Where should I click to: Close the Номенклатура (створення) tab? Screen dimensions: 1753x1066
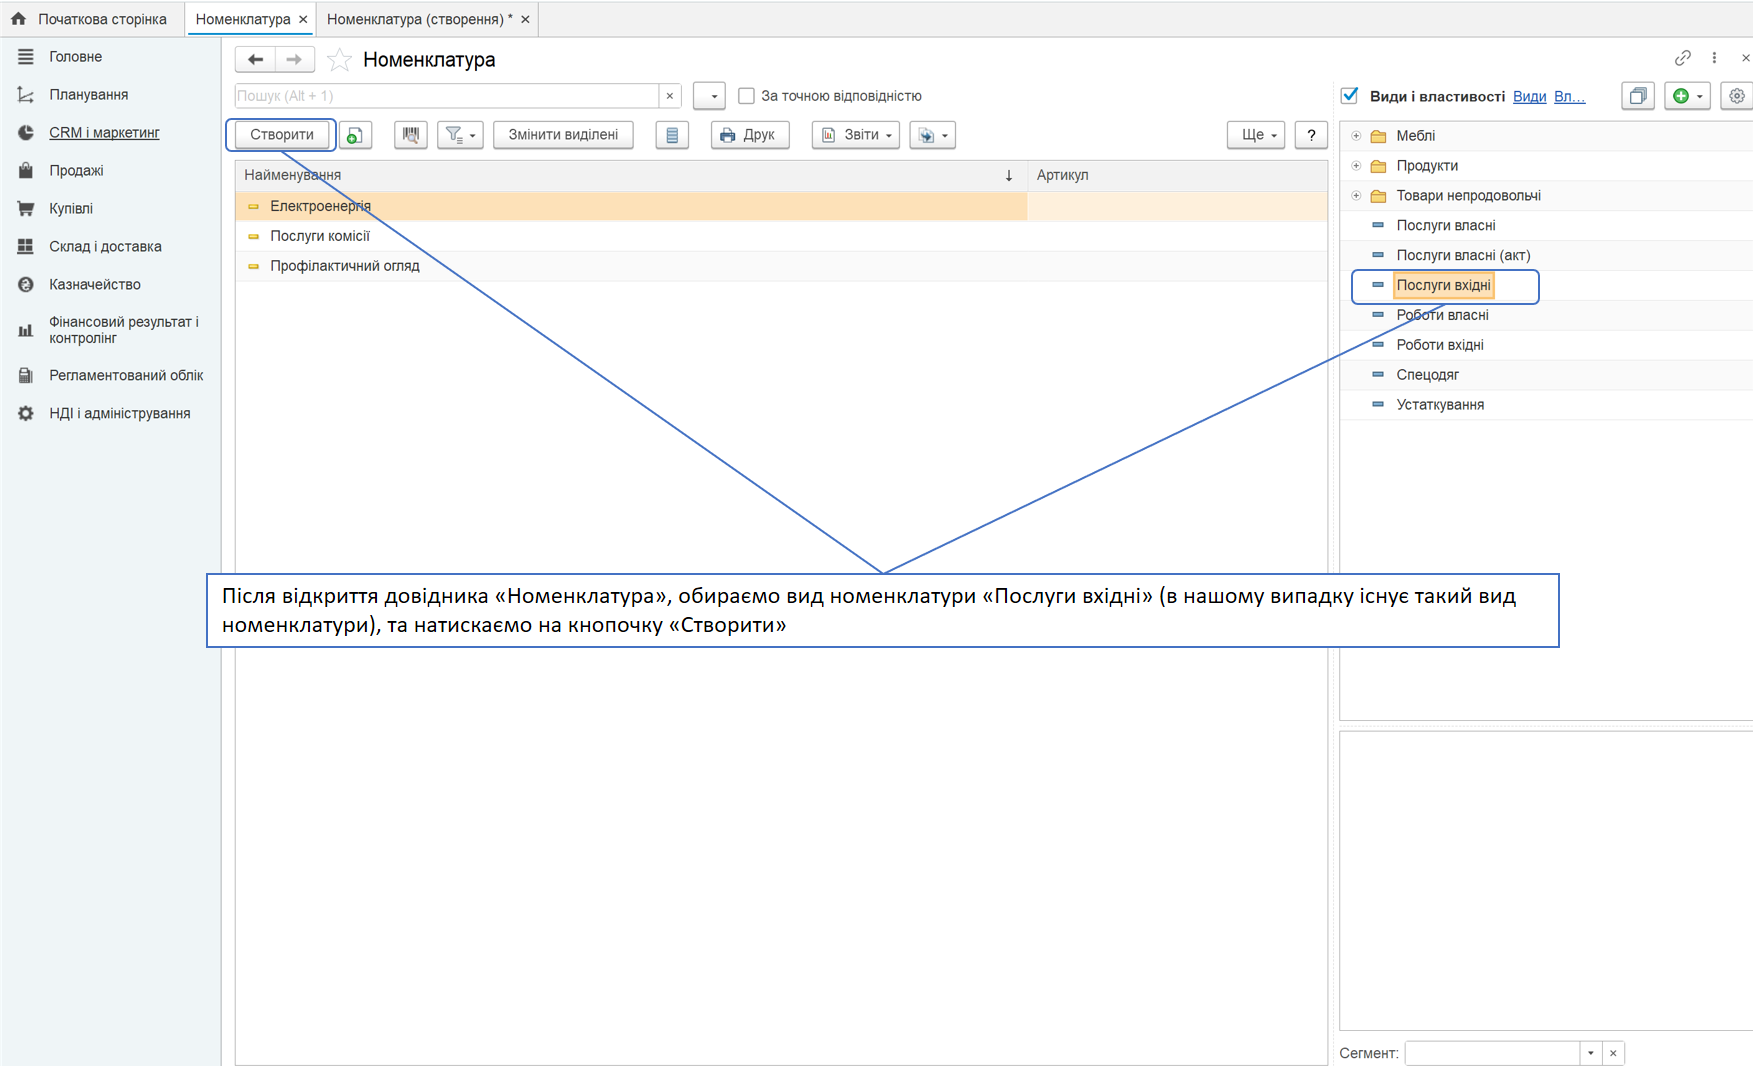(x=525, y=19)
